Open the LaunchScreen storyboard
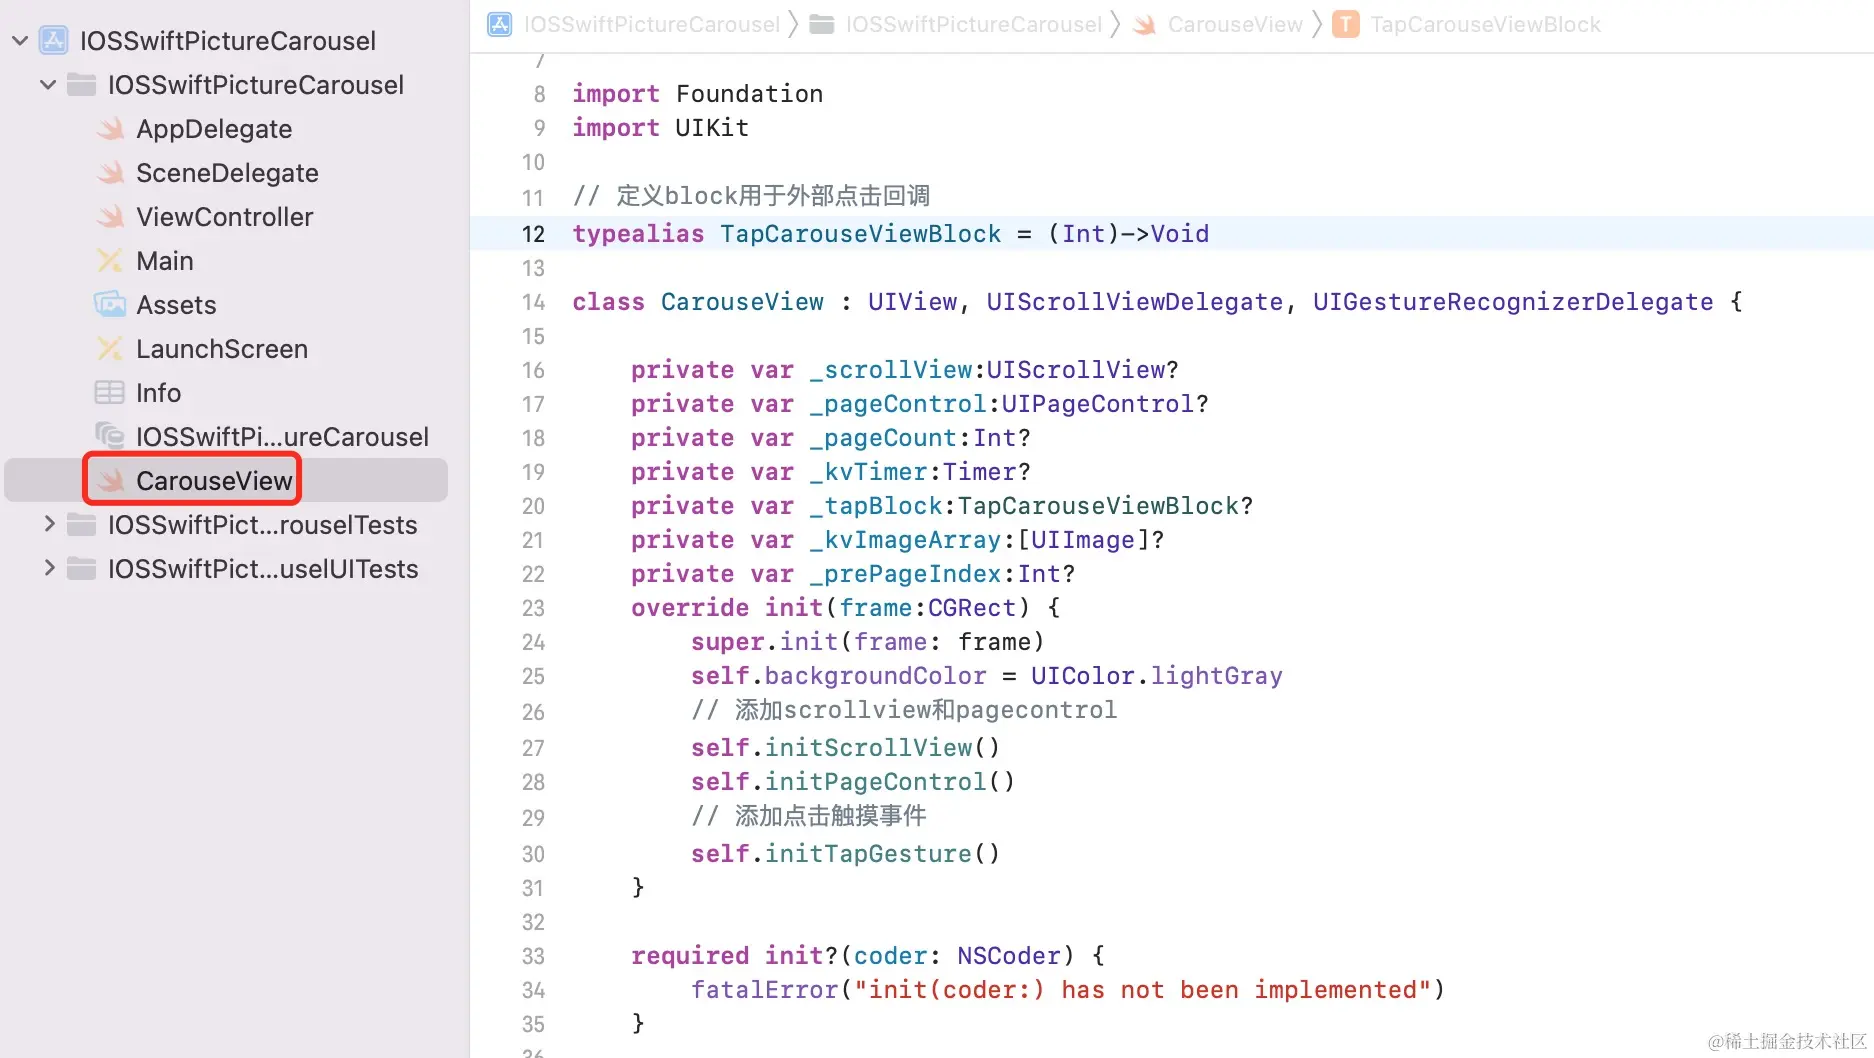1874x1058 pixels. pyautogui.click(x=222, y=349)
